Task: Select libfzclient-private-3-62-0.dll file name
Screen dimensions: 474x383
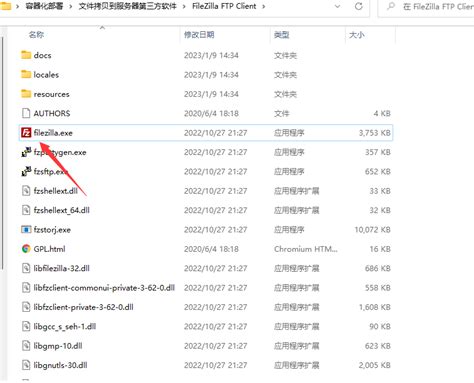Action: click(83, 307)
